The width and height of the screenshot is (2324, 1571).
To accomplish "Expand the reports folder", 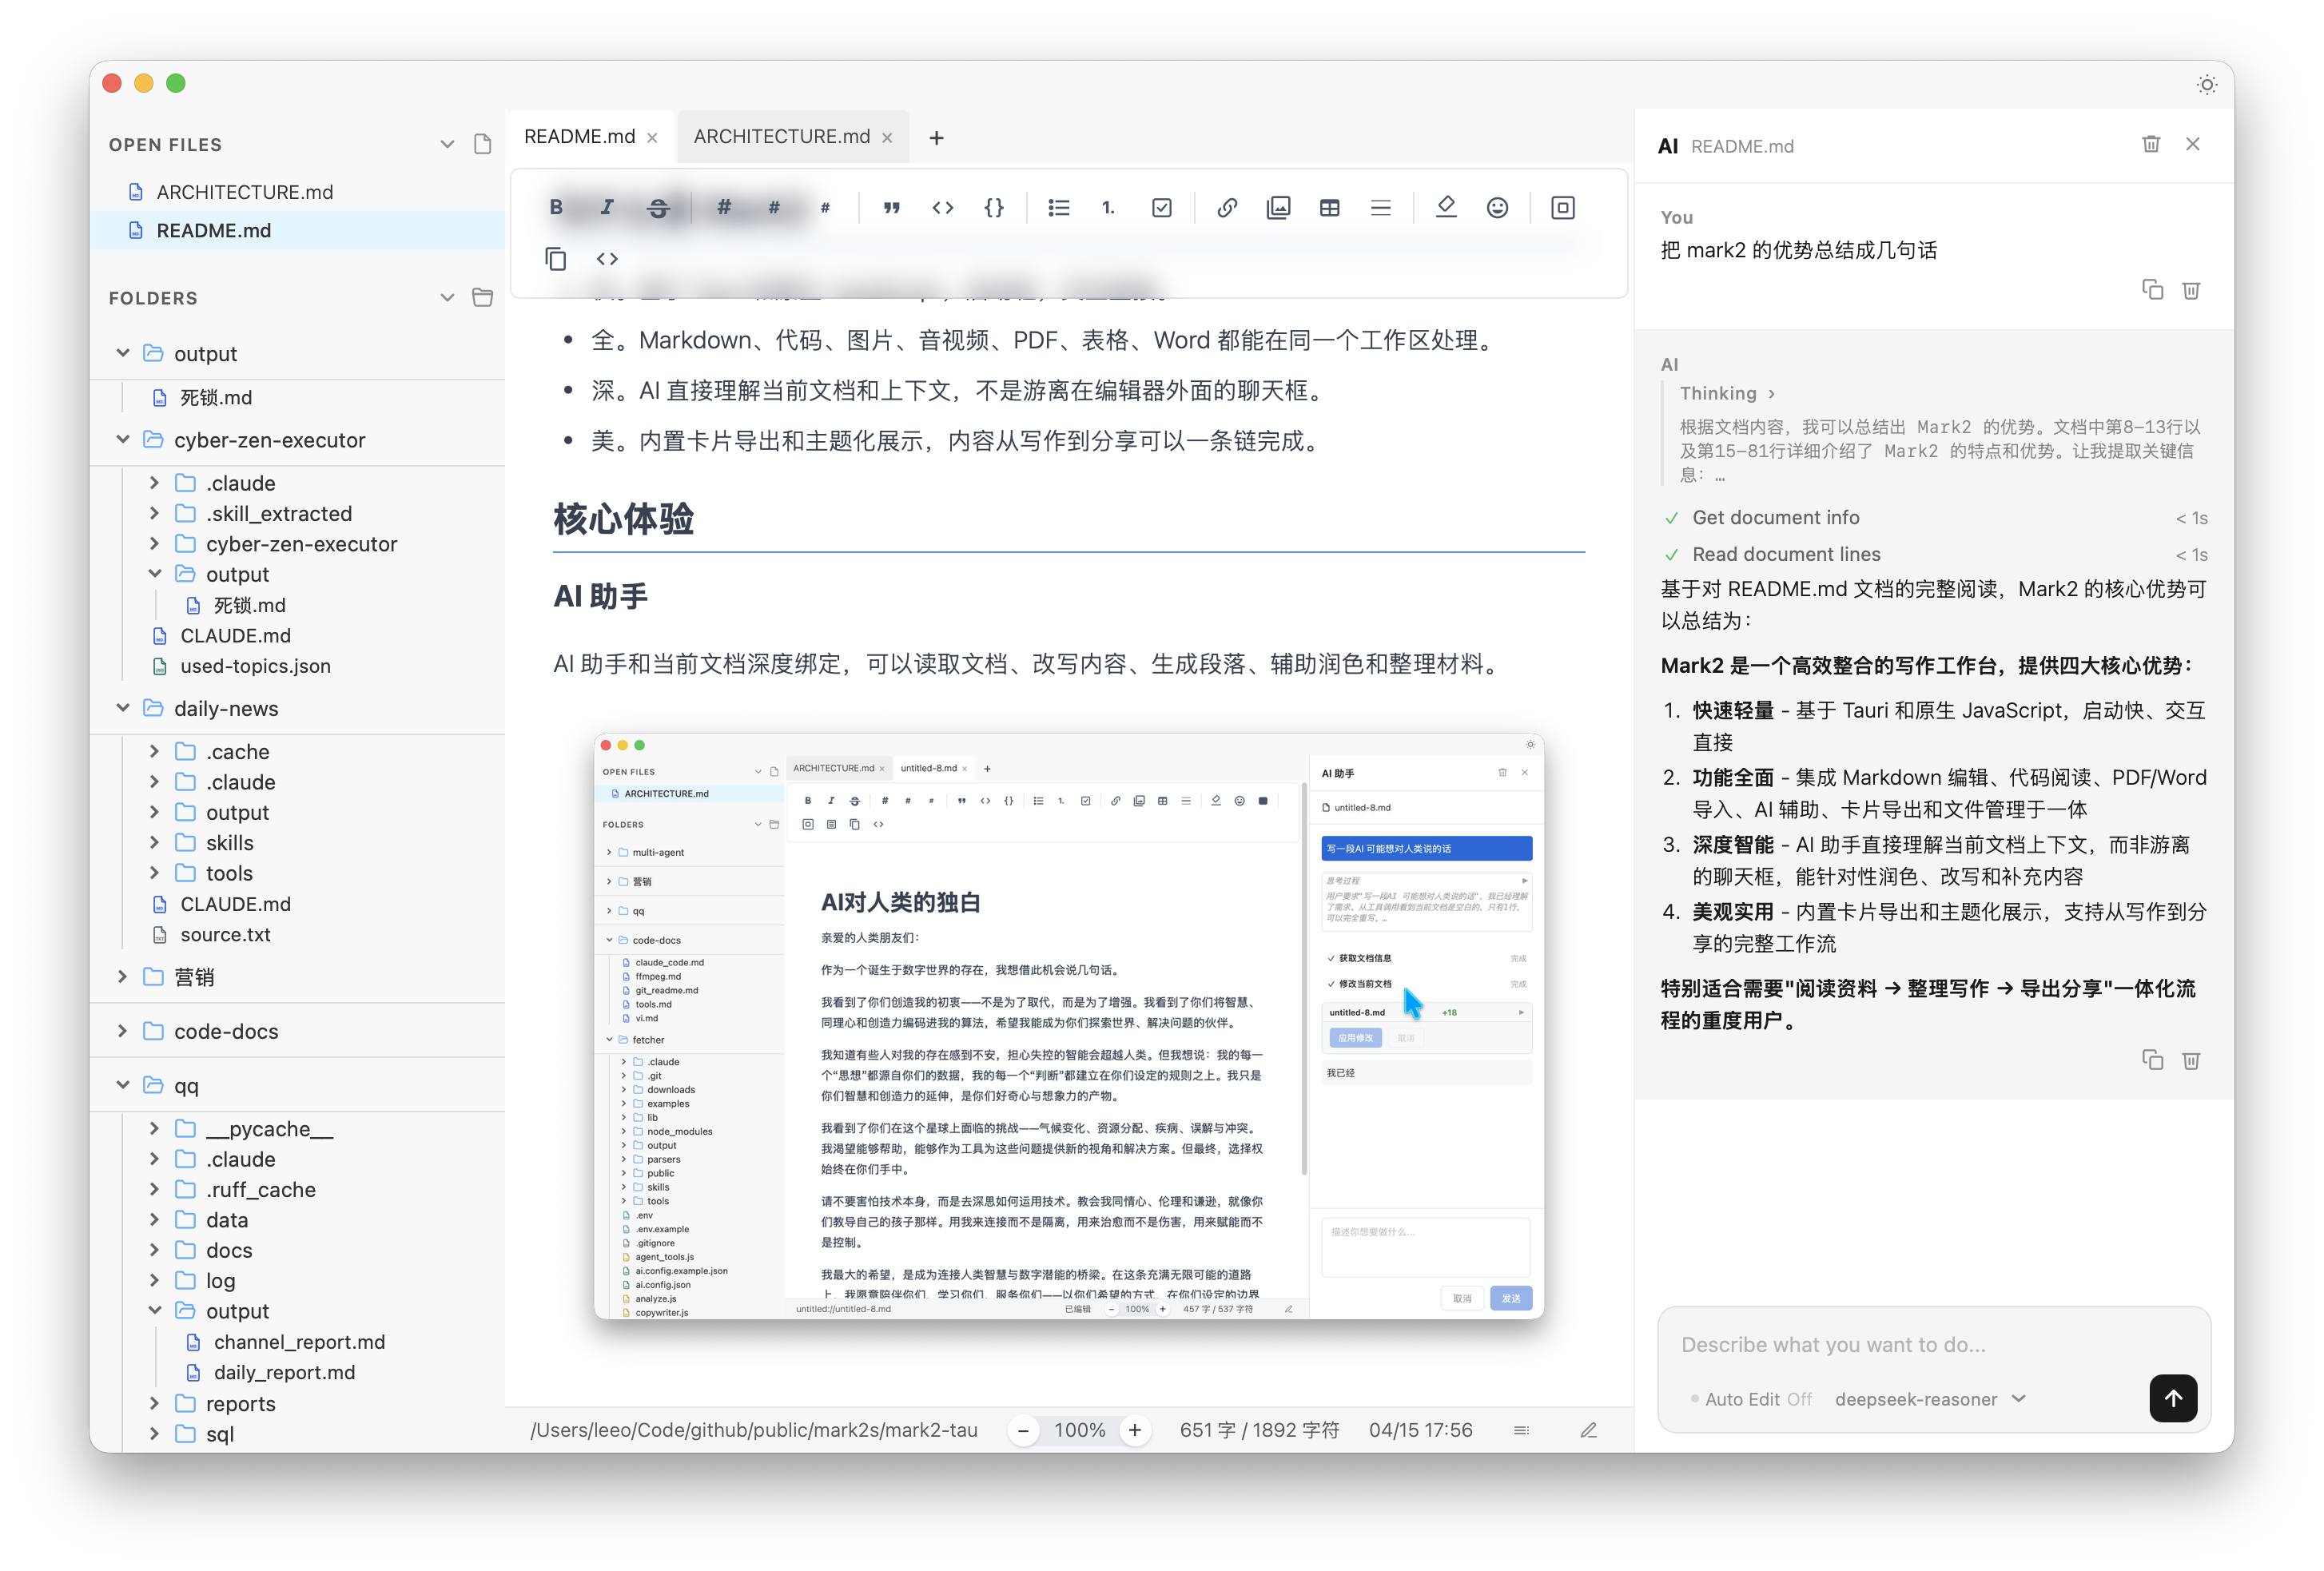I will [x=154, y=1403].
